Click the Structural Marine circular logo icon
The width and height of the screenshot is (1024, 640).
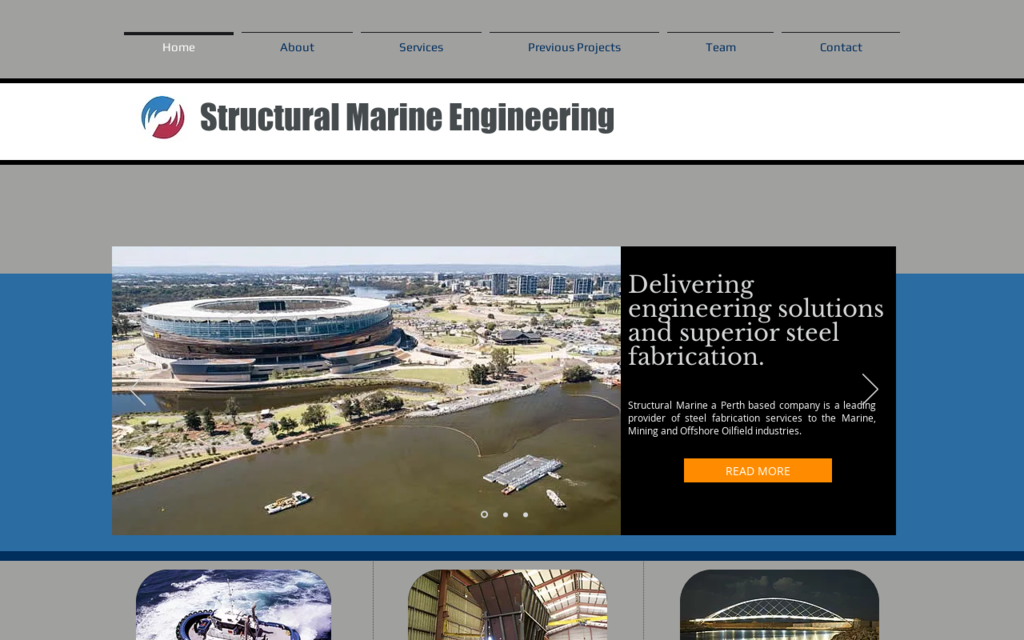click(x=162, y=117)
